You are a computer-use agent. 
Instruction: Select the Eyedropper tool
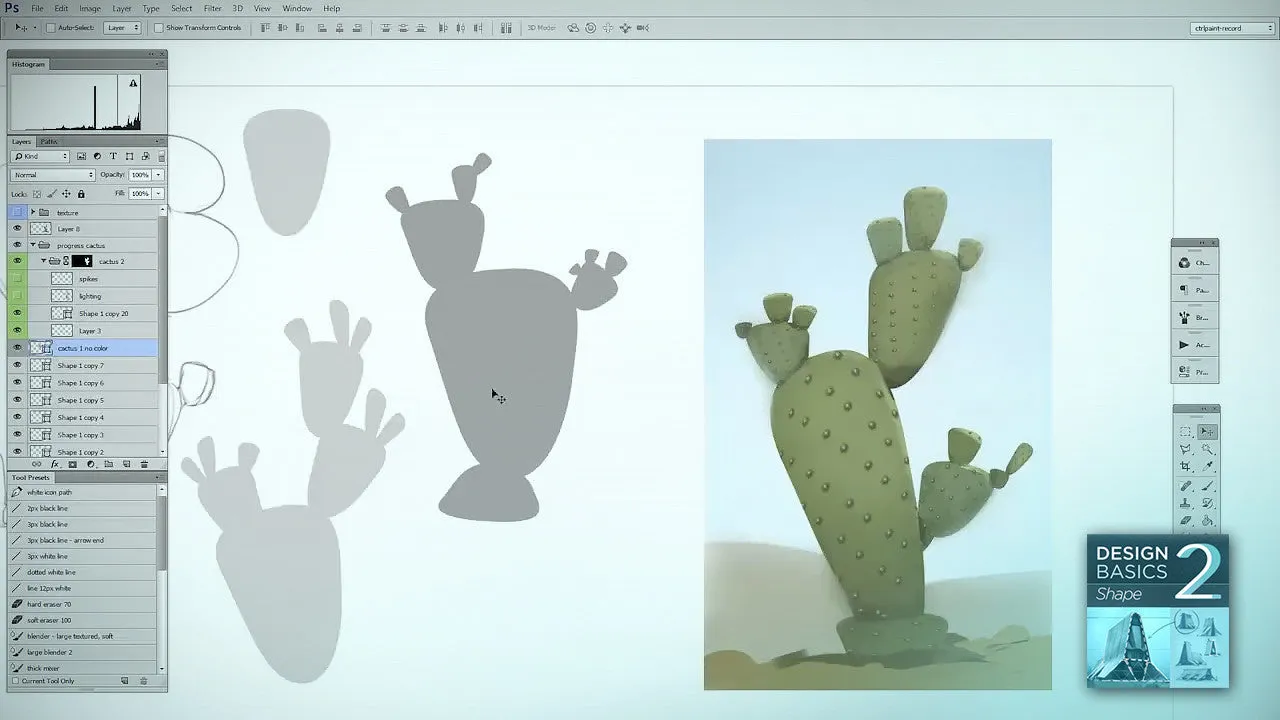click(x=1207, y=467)
